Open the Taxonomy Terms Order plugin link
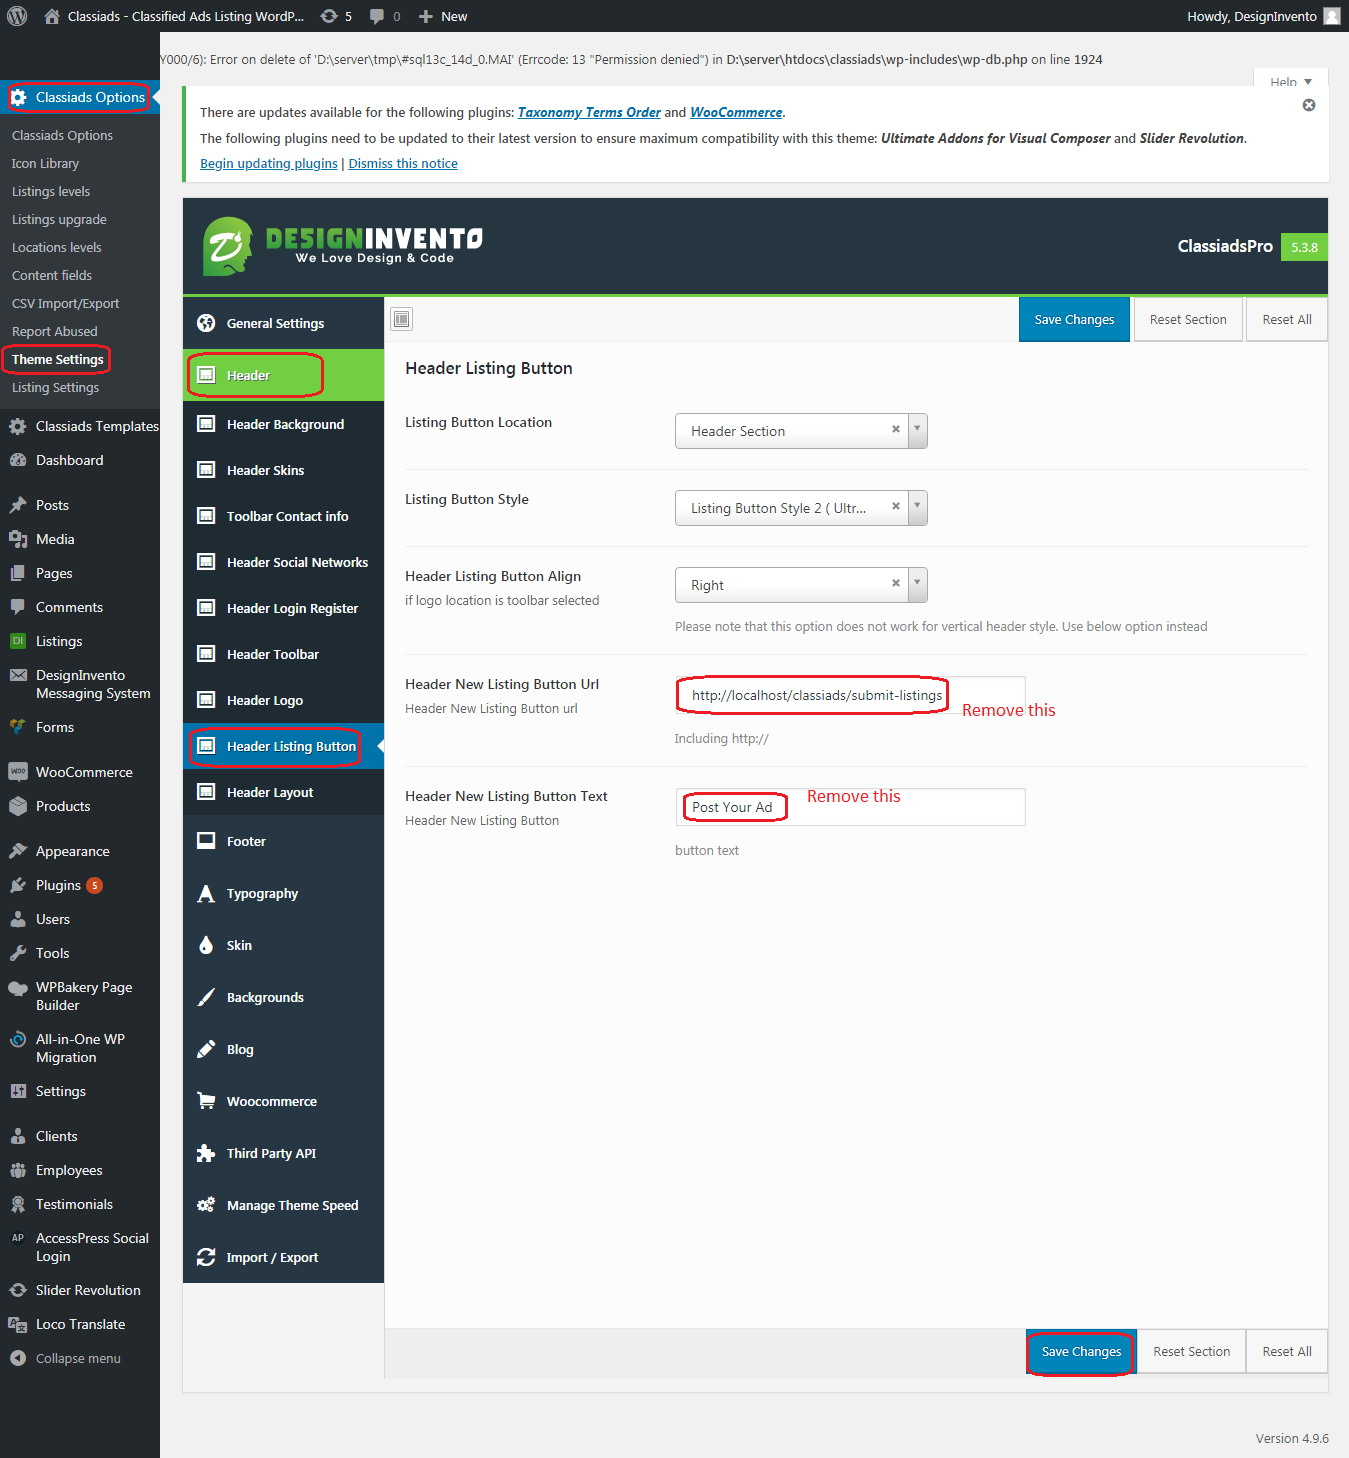The width and height of the screenshot is (1349, 1458). coord(589,112)
